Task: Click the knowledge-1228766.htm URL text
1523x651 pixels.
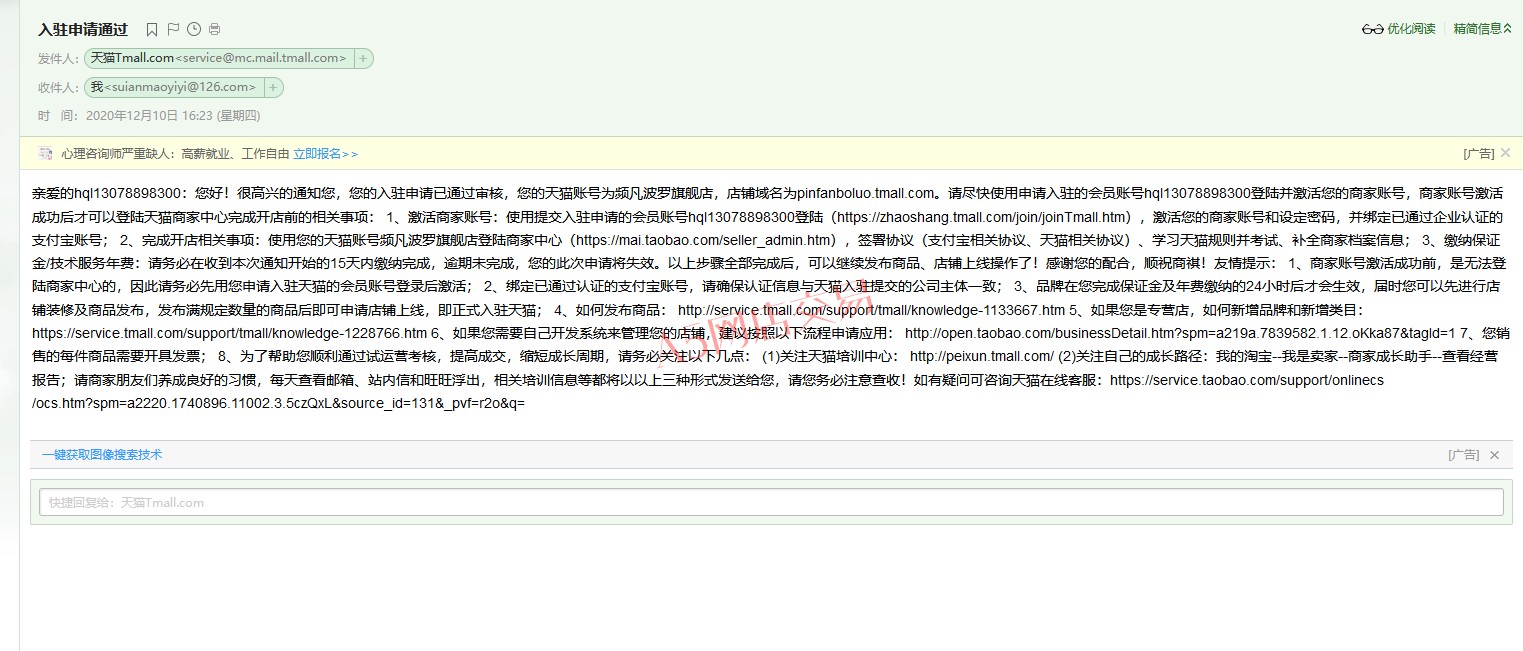Action: click(229, 335)
